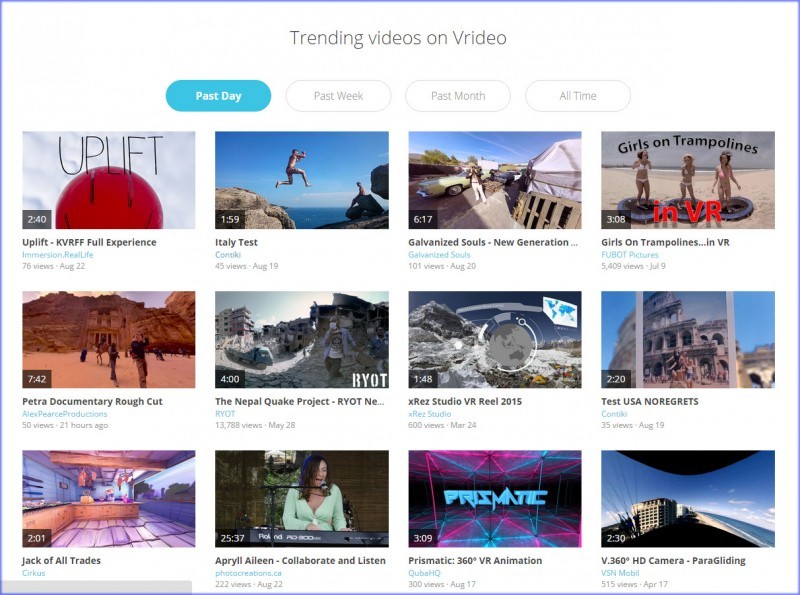Select the Past Day filter

pos(219,96)
